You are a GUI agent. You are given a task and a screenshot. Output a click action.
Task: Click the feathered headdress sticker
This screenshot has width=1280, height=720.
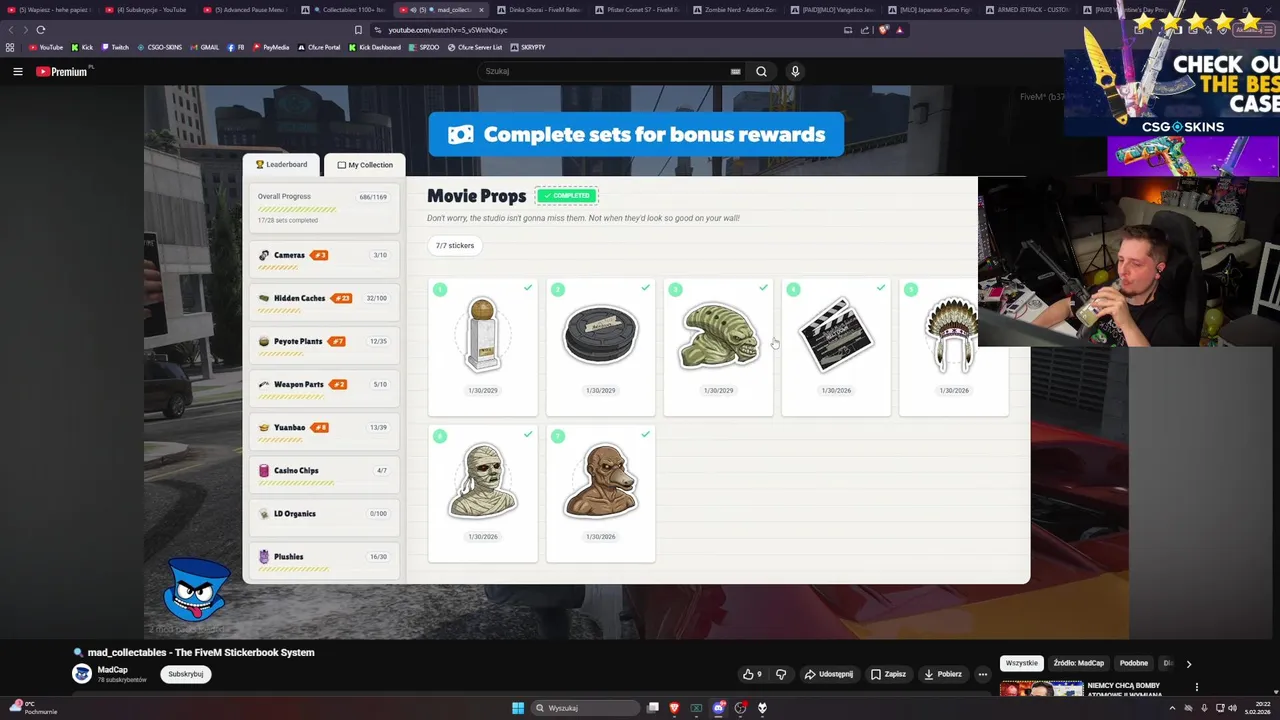point(953,335)
